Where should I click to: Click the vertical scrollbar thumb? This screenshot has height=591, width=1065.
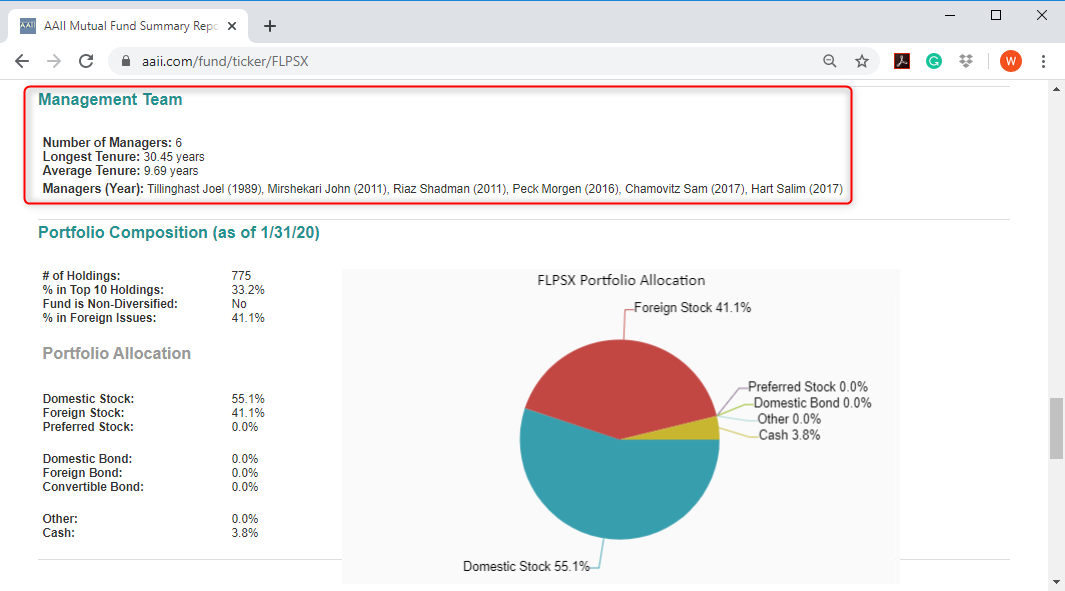click(x=1056, y=429)
